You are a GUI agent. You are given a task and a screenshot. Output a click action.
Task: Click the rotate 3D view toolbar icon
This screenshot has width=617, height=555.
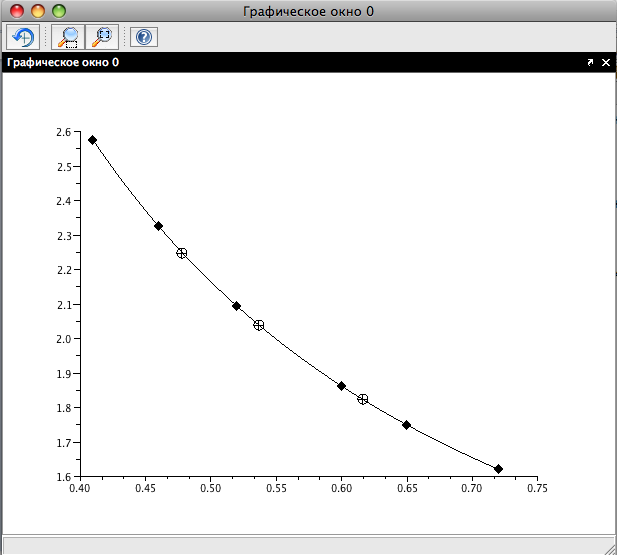tap(23, 37)
